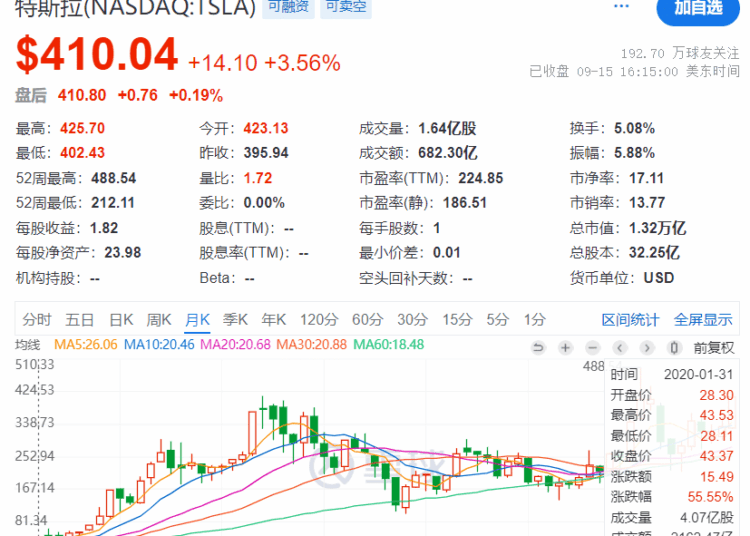Screen dimensions: 750x536
Task: Click the +3.56% change percentage
Action: pos(302,63)
